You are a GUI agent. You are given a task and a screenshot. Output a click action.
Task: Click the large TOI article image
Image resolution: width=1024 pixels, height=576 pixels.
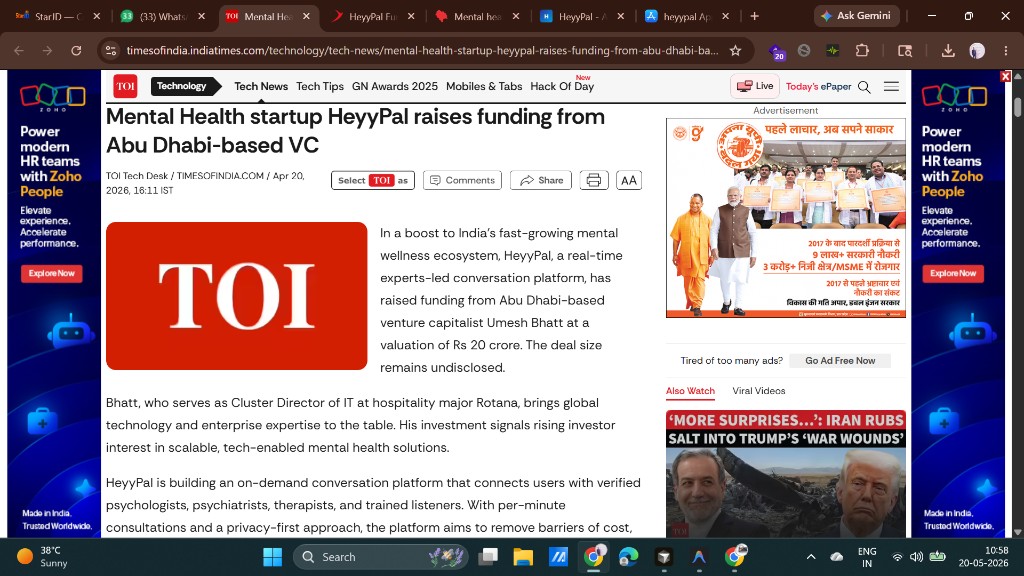(x=236, y=296)
